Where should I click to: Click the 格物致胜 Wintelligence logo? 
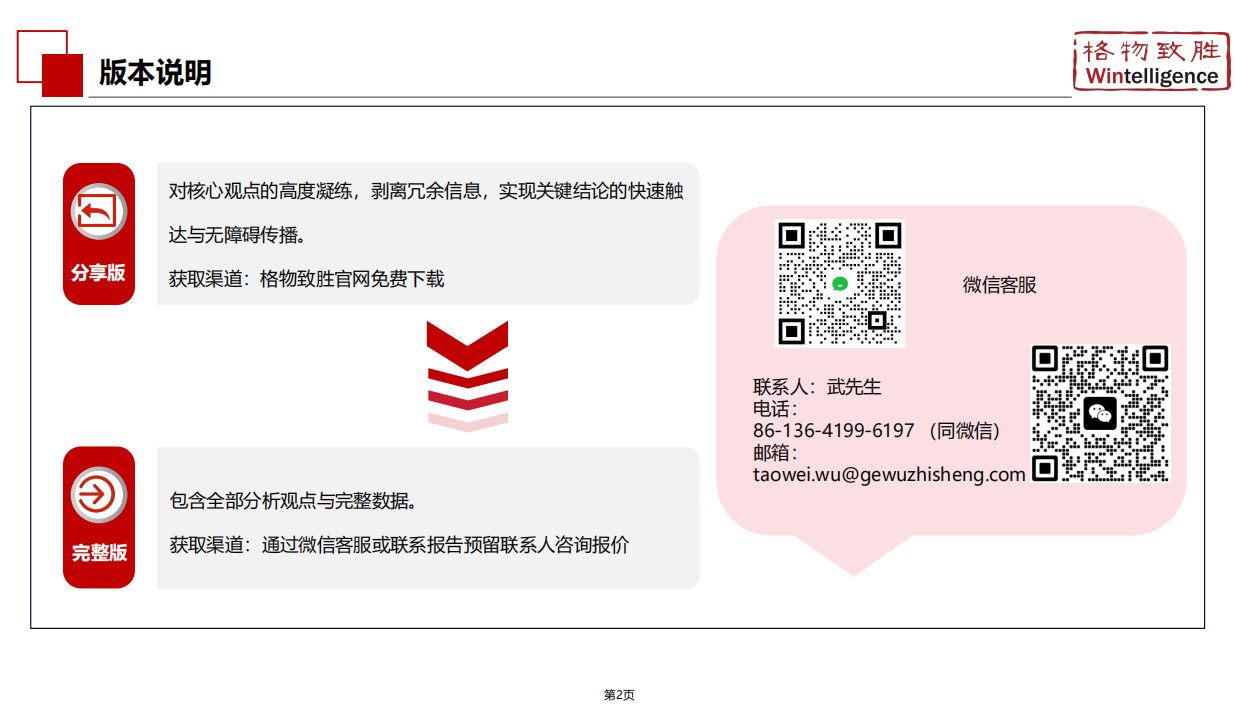[1151, 62]
